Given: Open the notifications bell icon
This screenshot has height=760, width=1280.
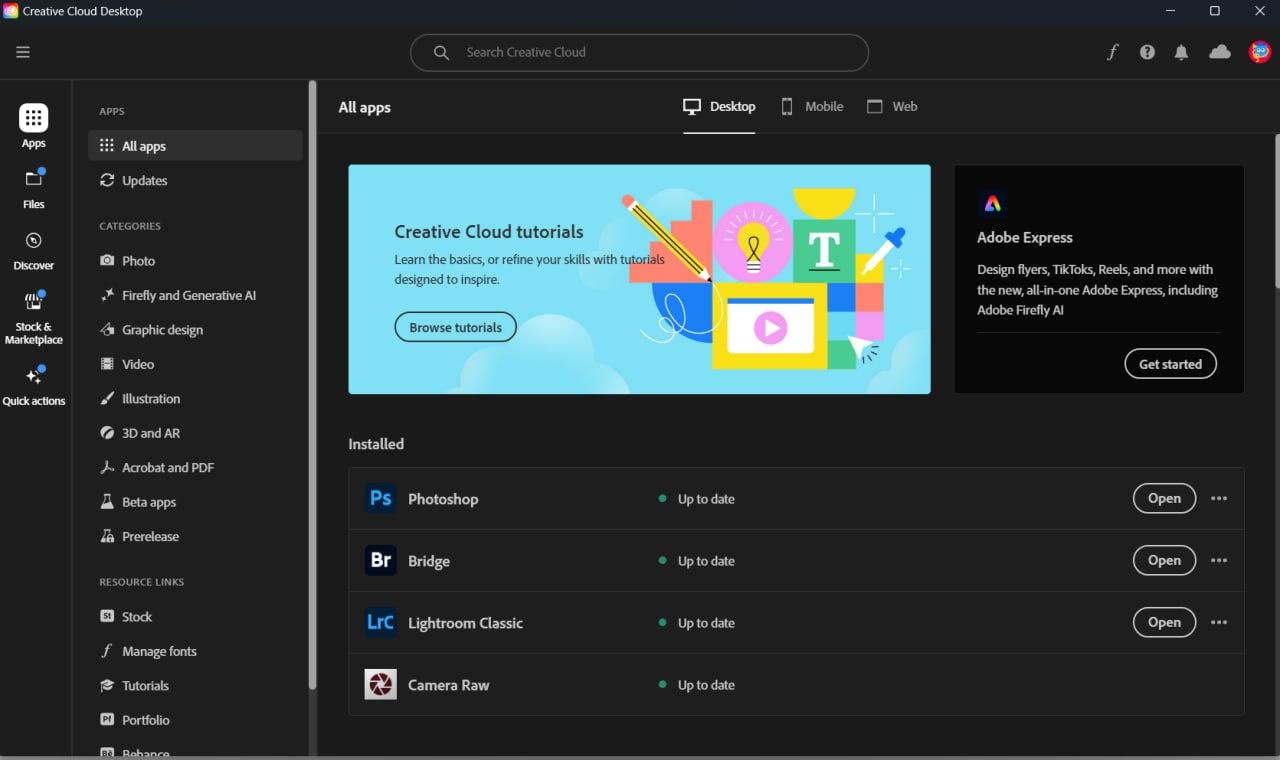Looking at the screenshot, I should tap(1181, 52).
